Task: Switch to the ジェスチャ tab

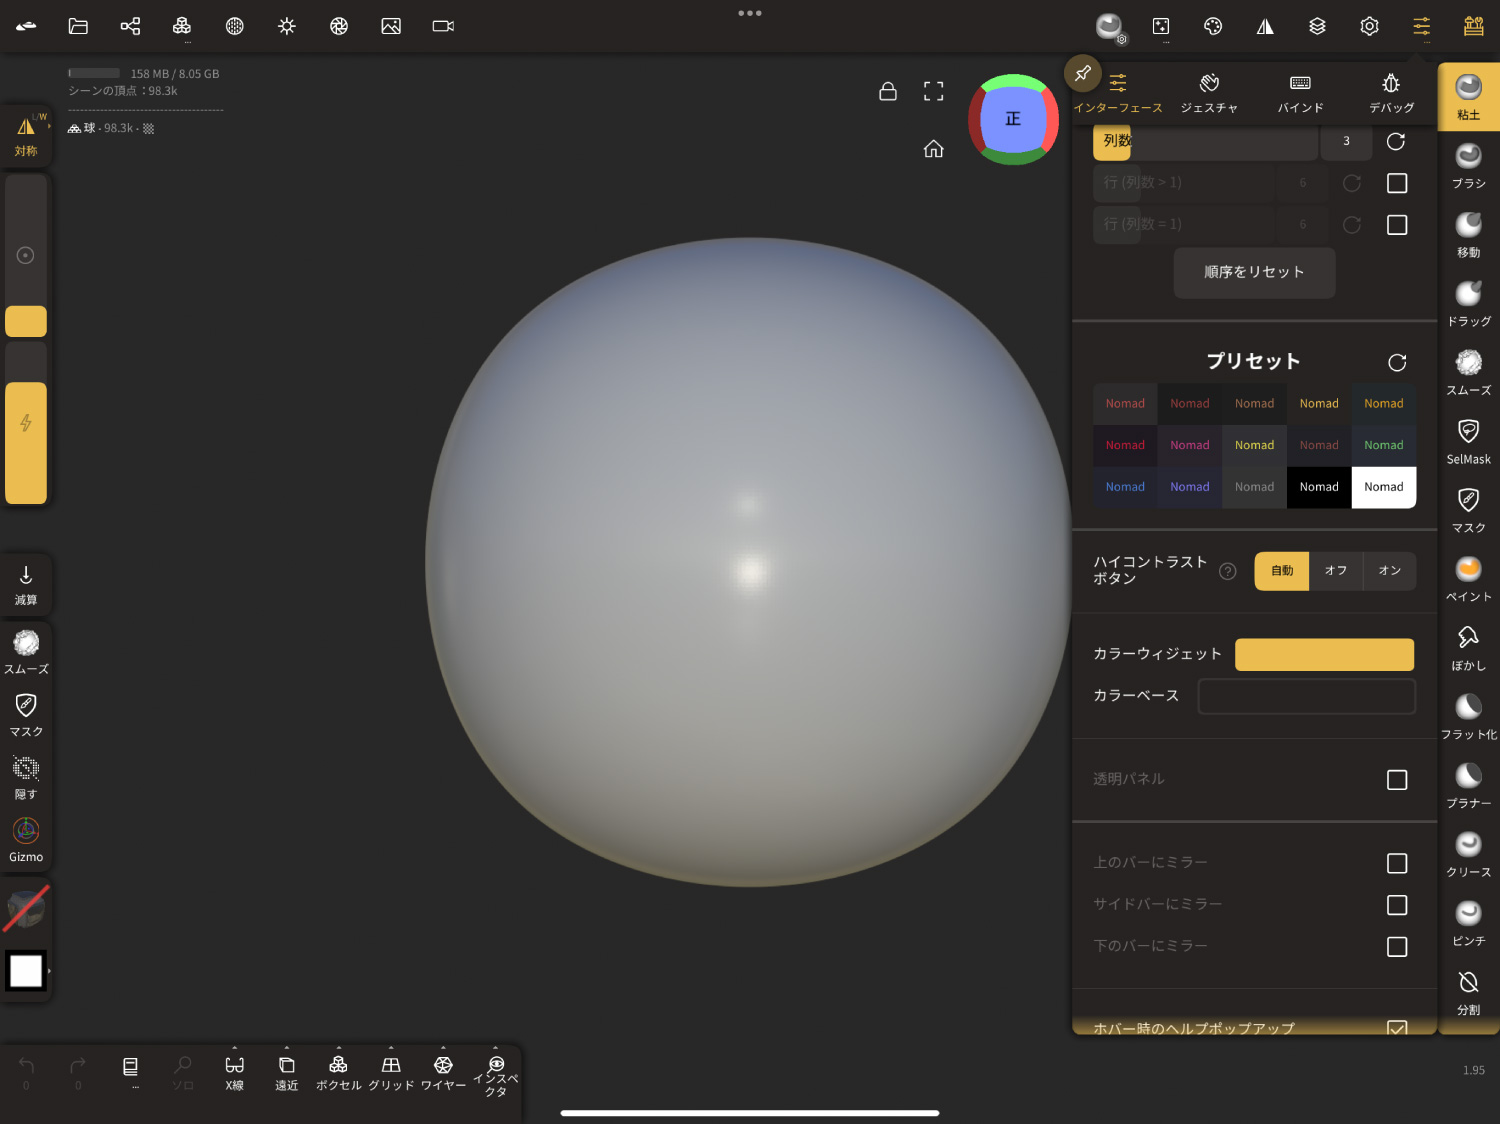Action: coord(1209,92)
